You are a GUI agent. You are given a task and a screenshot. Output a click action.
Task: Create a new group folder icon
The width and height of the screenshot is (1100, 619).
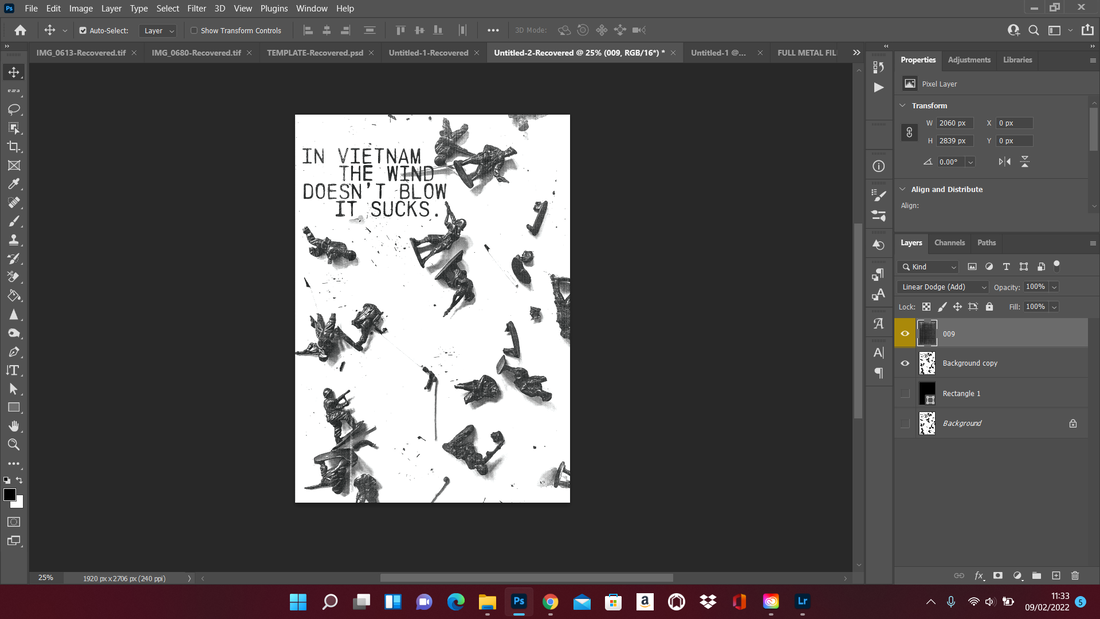point(1037,575)
